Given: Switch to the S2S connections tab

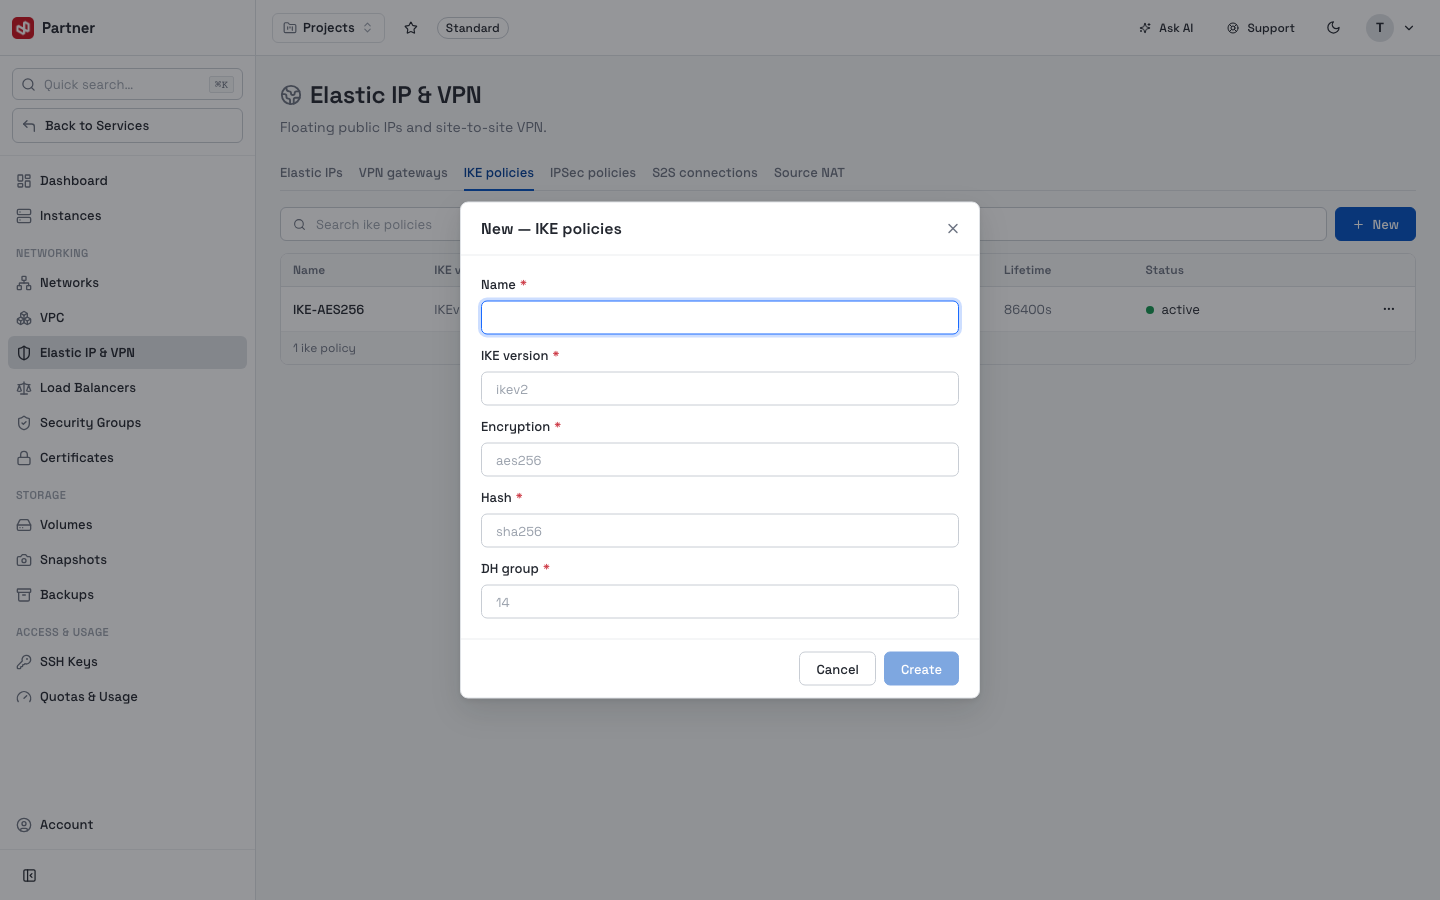Looking at the screenshot, I should 705,173.
